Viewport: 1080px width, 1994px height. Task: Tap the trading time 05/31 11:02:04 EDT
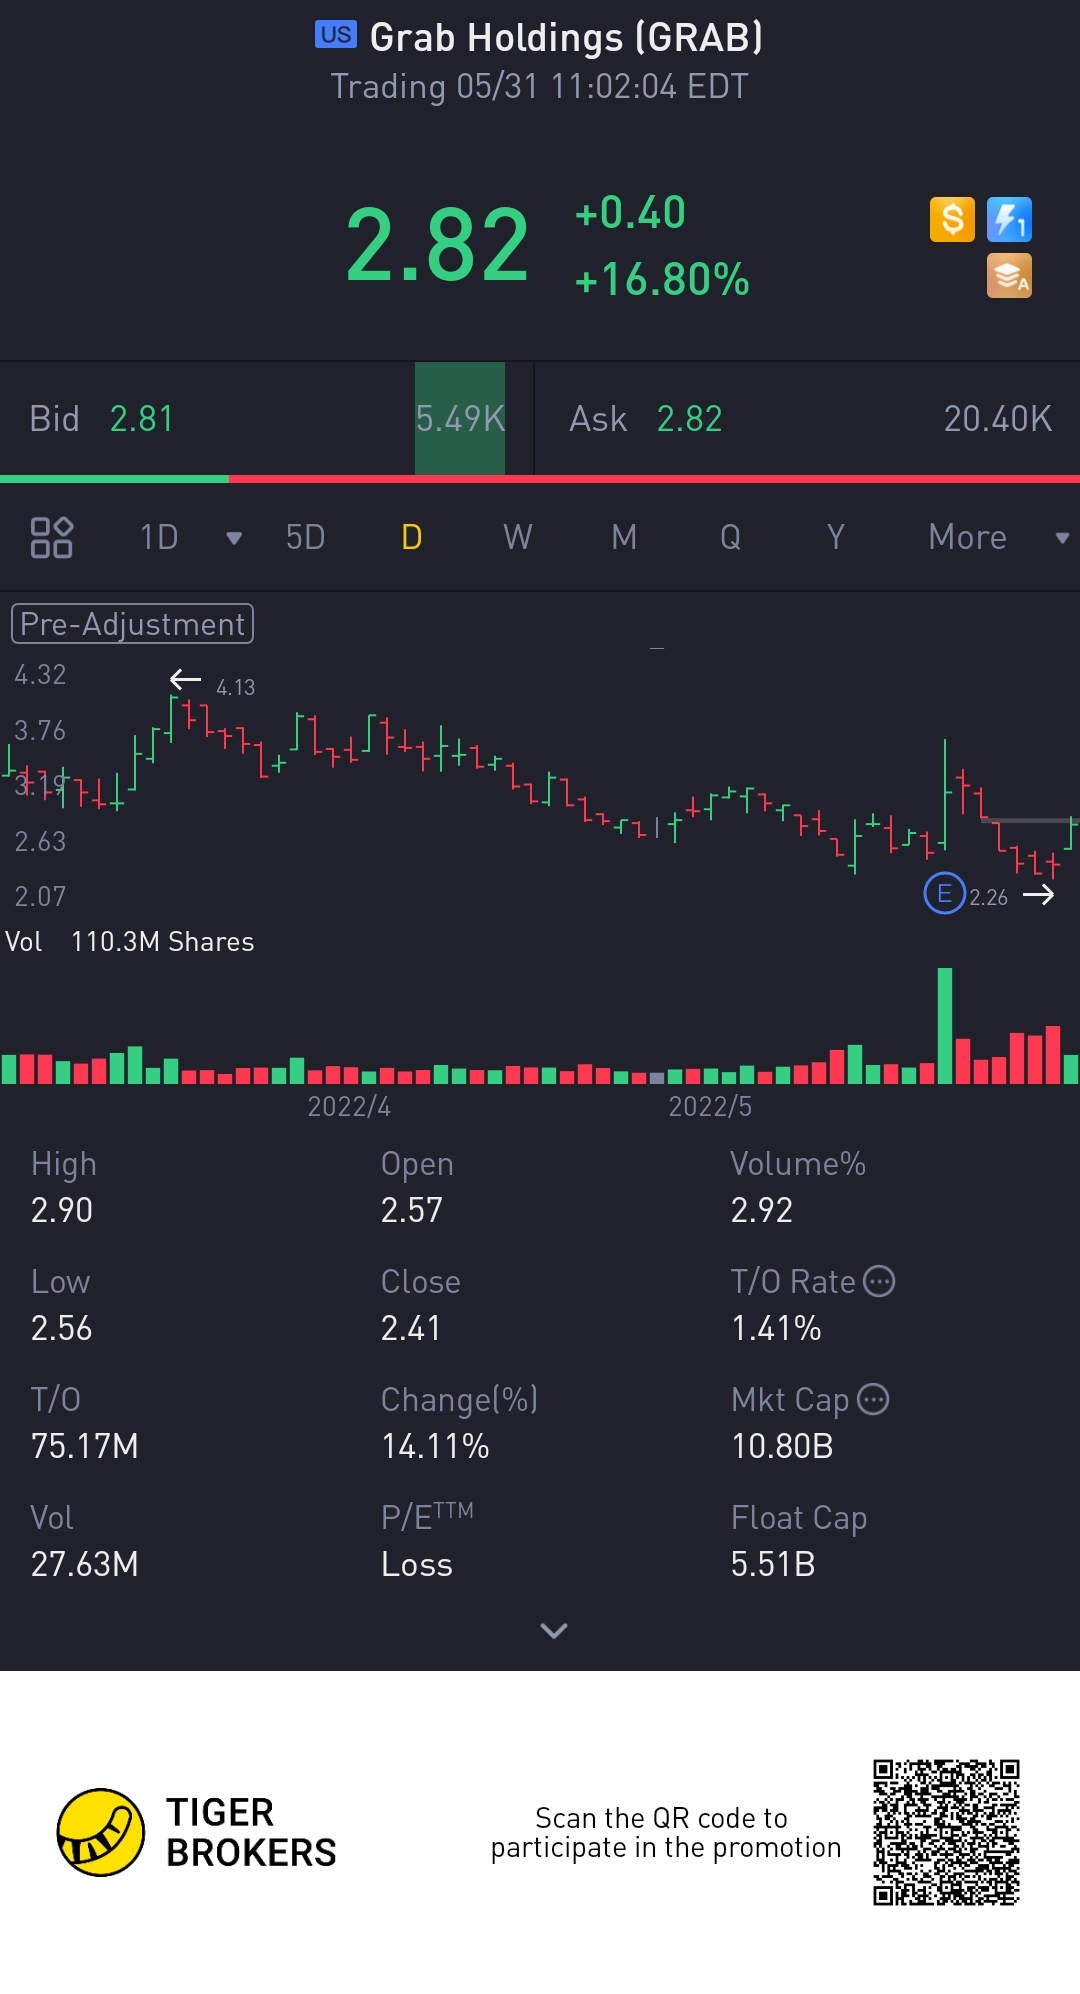(x=540, y=86)
